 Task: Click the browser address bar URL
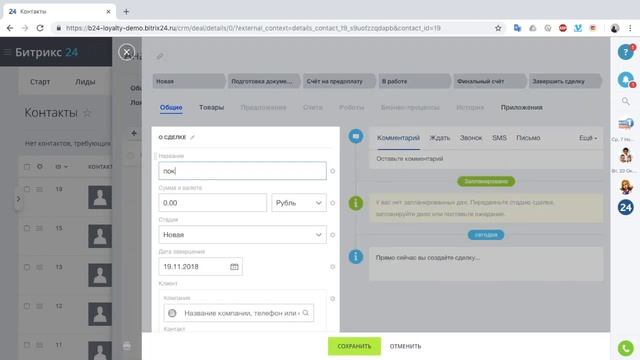pos(253,28)
